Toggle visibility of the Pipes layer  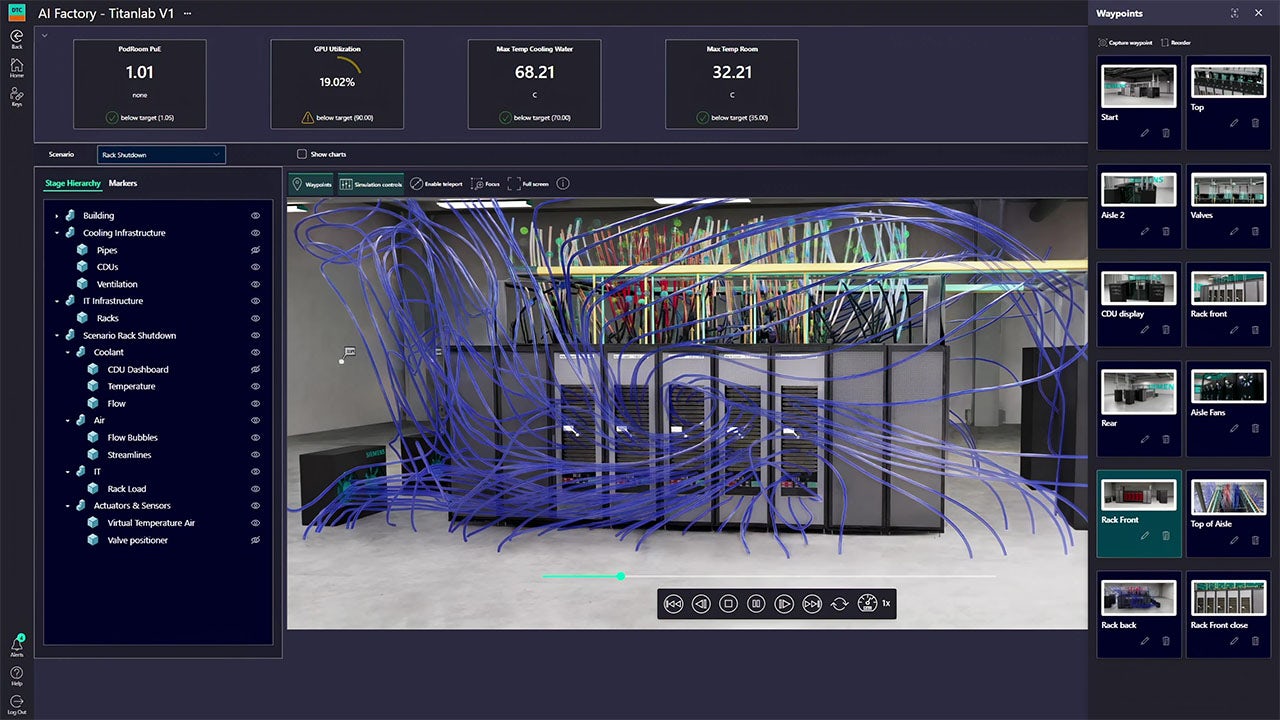(255, 249)
